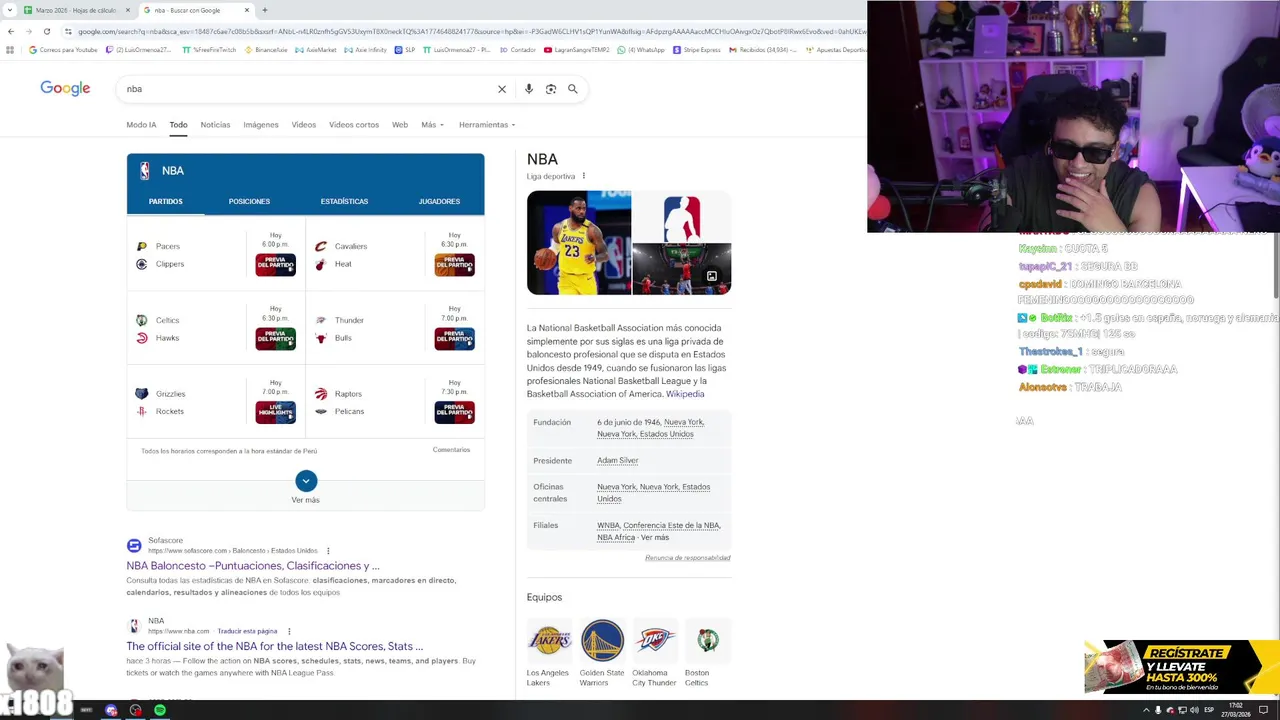The width and height of the screenshot is (1280, 720).
Task: Switch to the 'Modo IA' search tab
Action: point(141,125)
